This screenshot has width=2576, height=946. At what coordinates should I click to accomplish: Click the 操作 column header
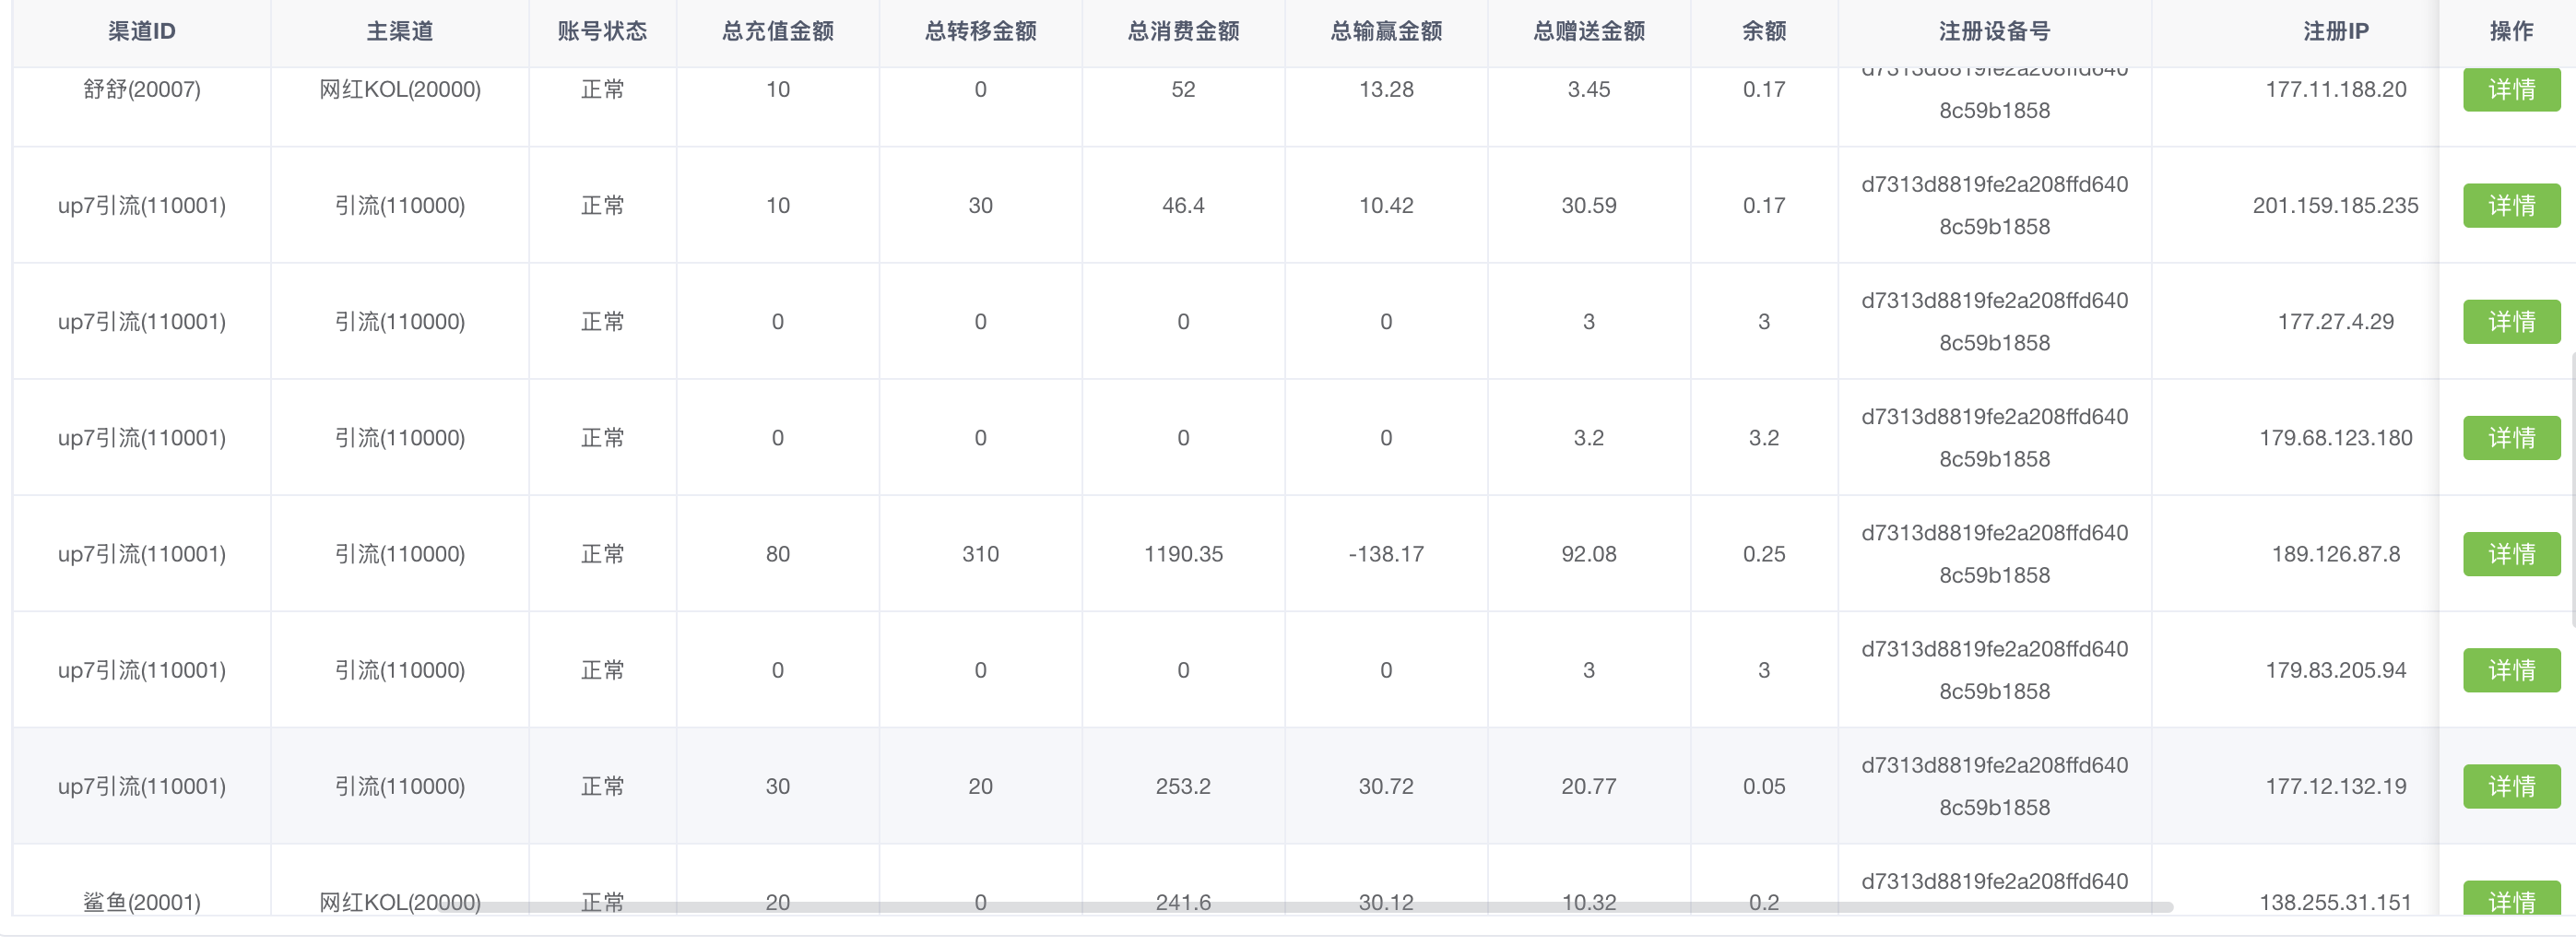click(x=2511, y=31)
